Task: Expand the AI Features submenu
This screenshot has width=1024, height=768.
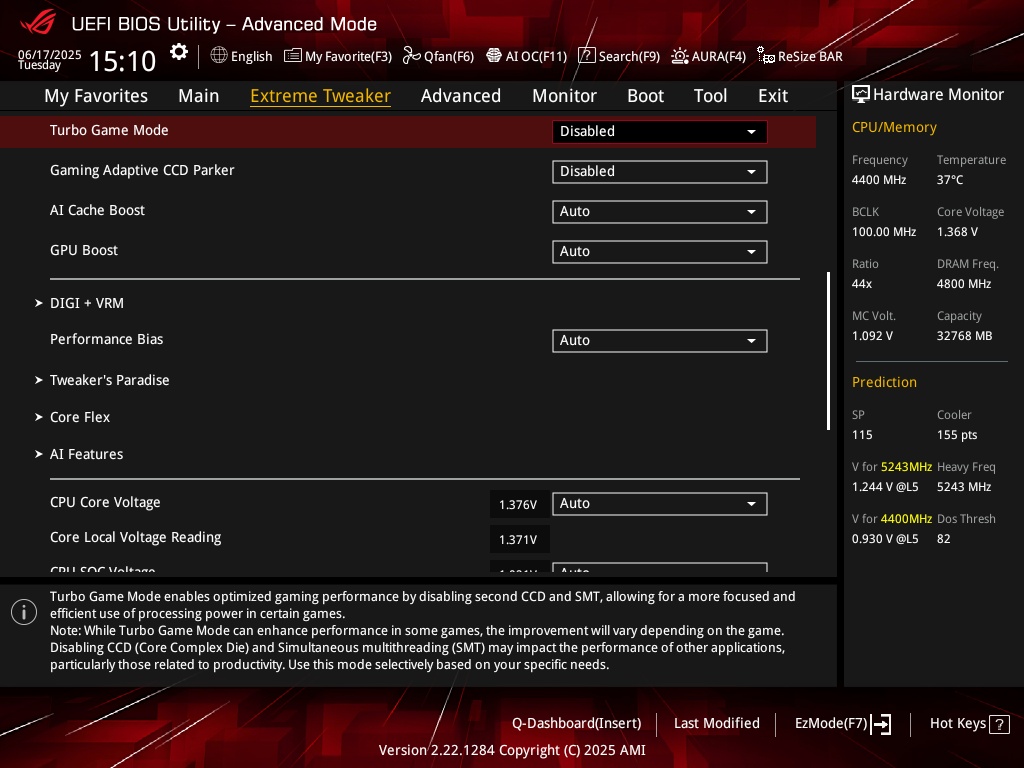Action: pyautogui.click(x=79, y=455)
